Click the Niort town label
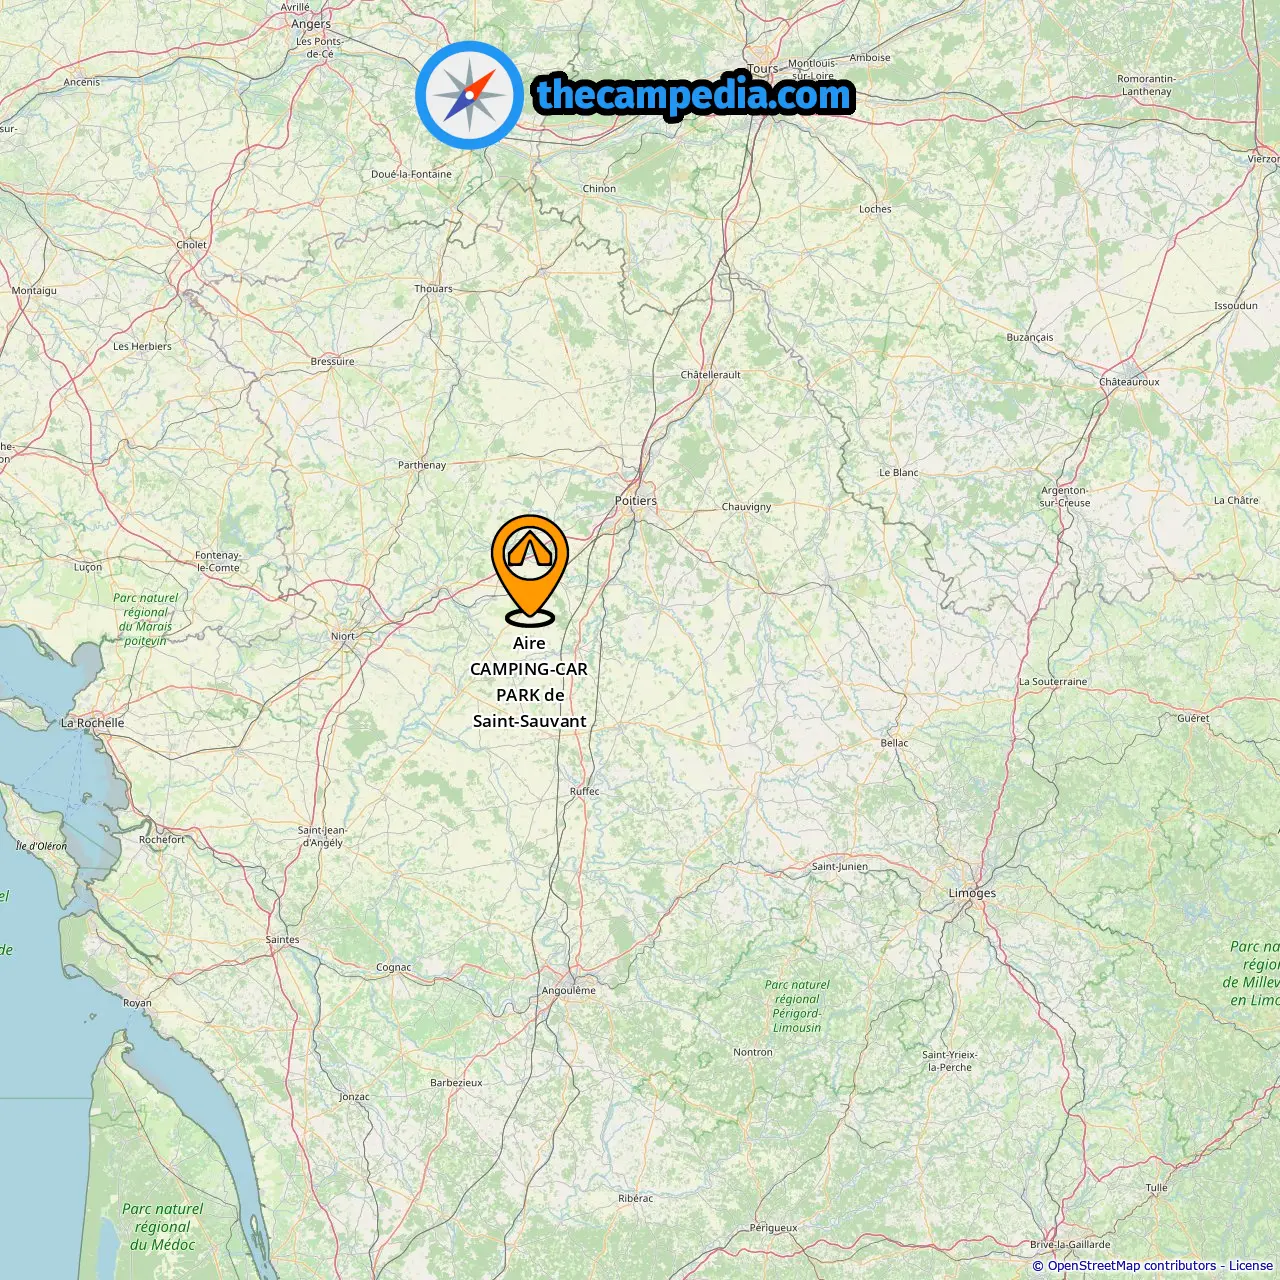The image size is (1280, 1280). coord(343,636)
